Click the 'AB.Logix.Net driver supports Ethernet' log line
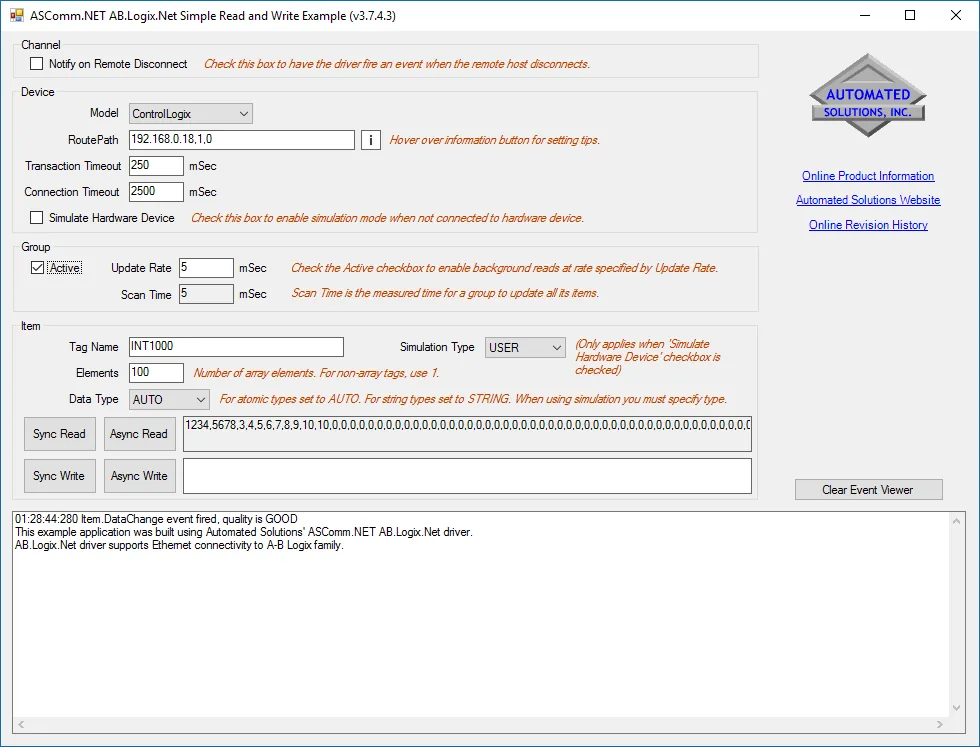 point(179,545)
